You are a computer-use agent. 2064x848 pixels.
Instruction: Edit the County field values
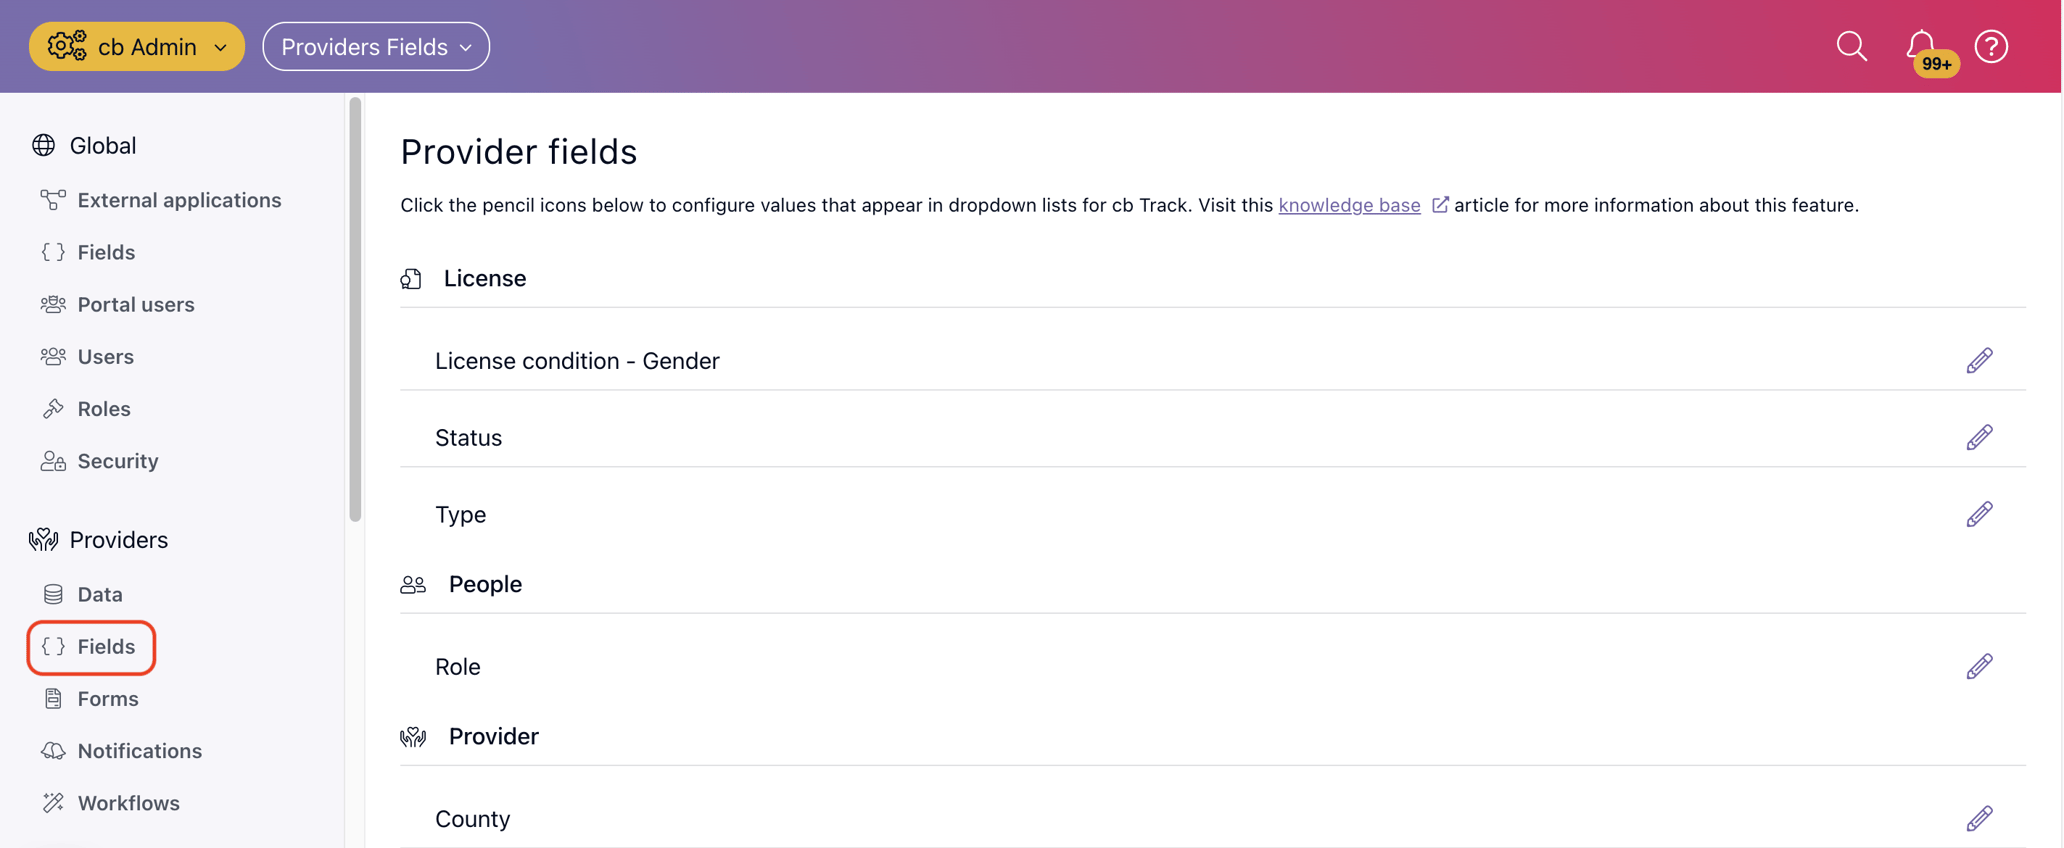point(1979,819)
